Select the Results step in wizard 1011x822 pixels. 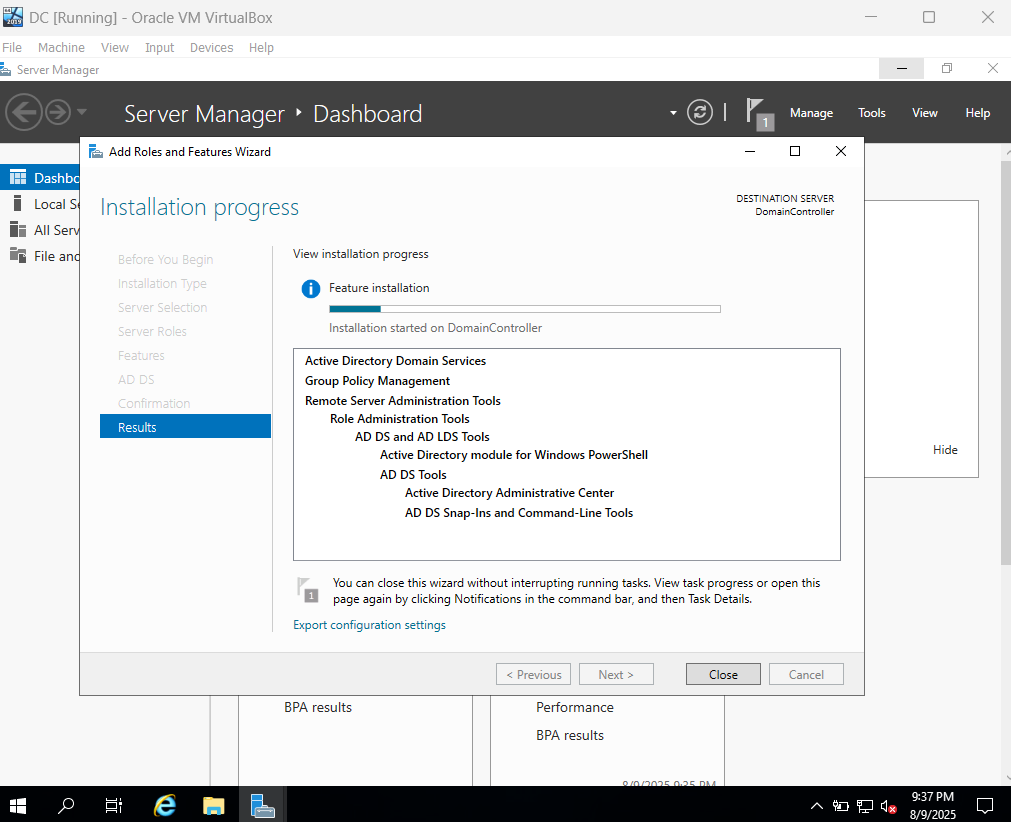[185, 427]
